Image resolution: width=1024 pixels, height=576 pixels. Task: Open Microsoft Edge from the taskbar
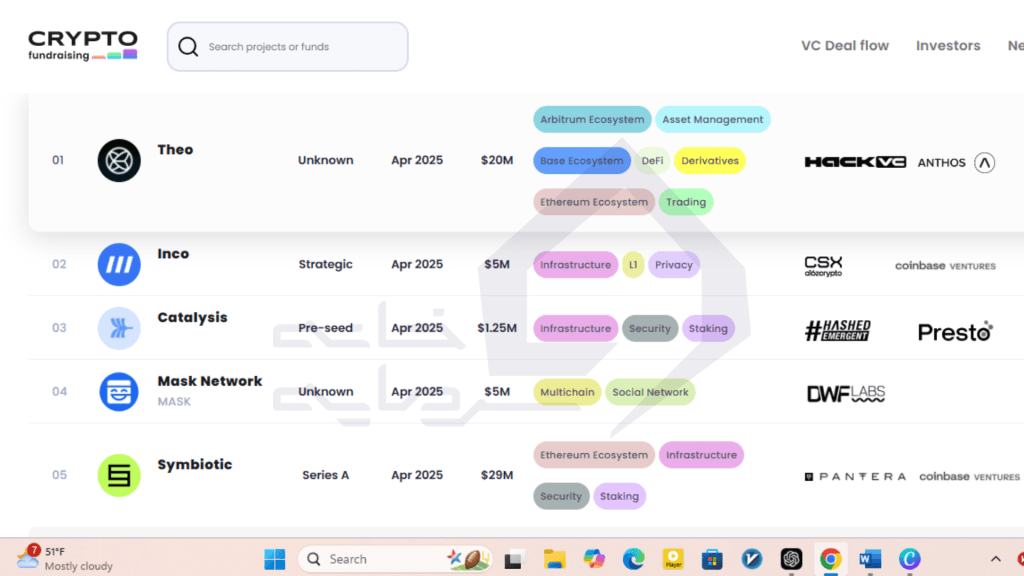633,559
